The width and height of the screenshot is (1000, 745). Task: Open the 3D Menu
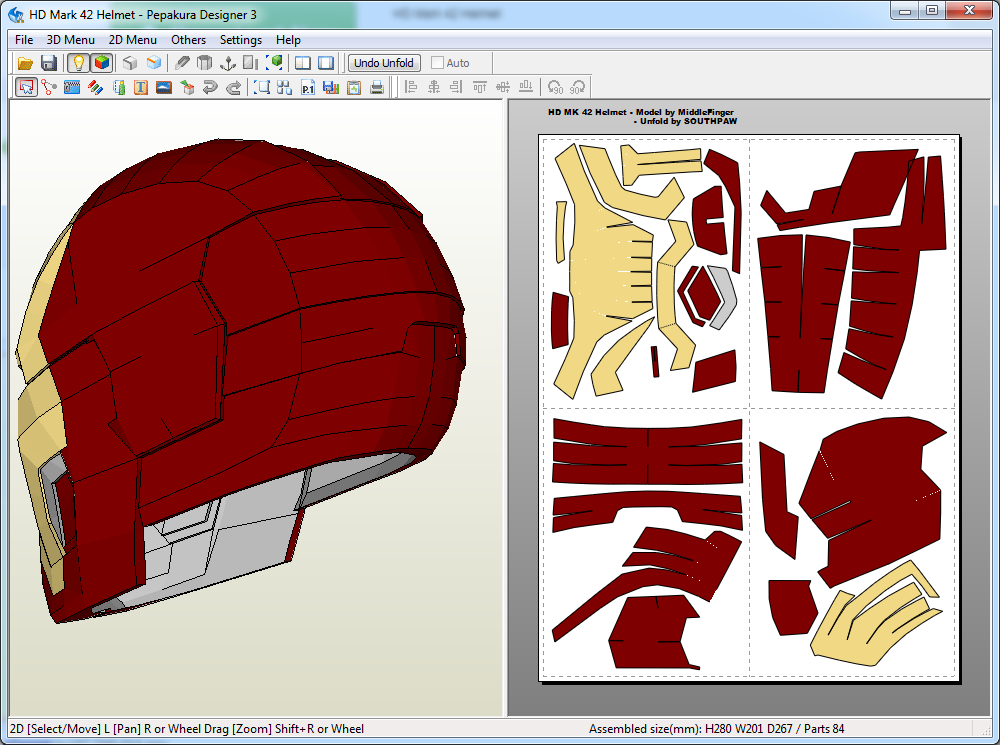click(71, 40)
